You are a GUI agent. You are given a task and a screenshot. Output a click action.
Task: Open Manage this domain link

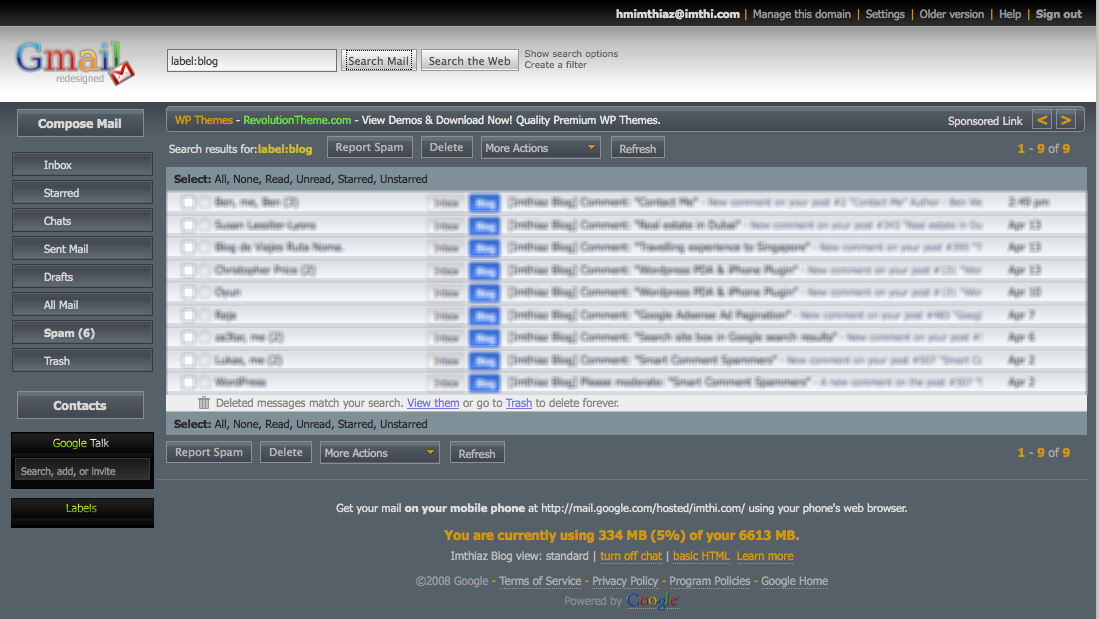pos(801,14)
